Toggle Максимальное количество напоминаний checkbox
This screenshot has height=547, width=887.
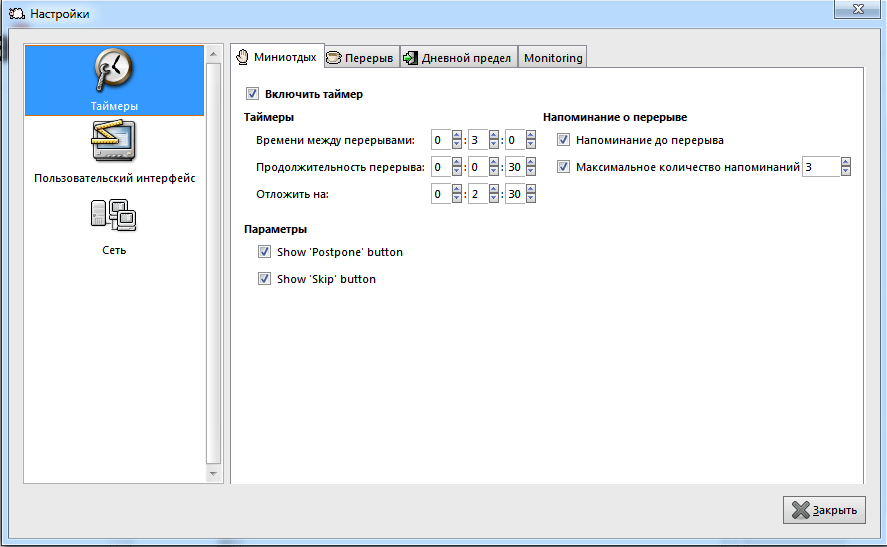coord(563,167)
